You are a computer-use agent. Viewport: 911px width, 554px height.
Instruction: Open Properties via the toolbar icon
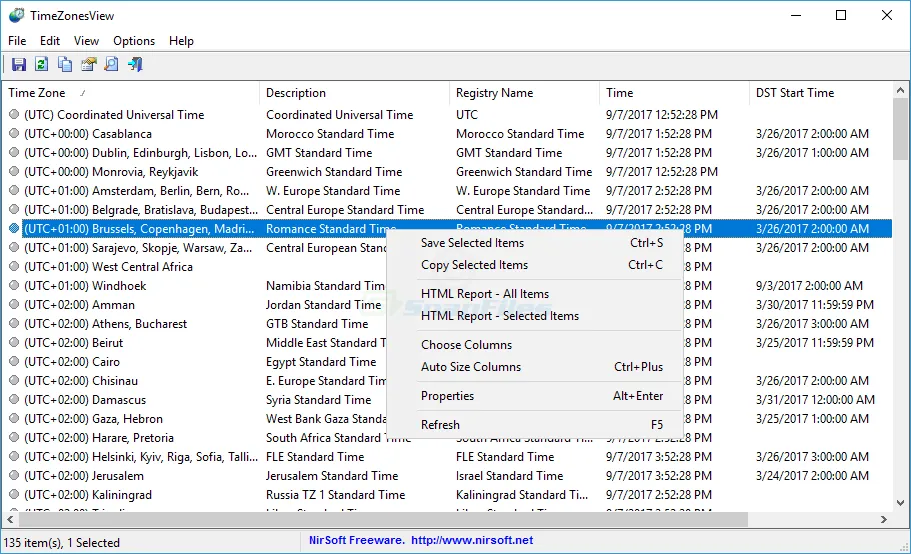click(x=88, y=64)
